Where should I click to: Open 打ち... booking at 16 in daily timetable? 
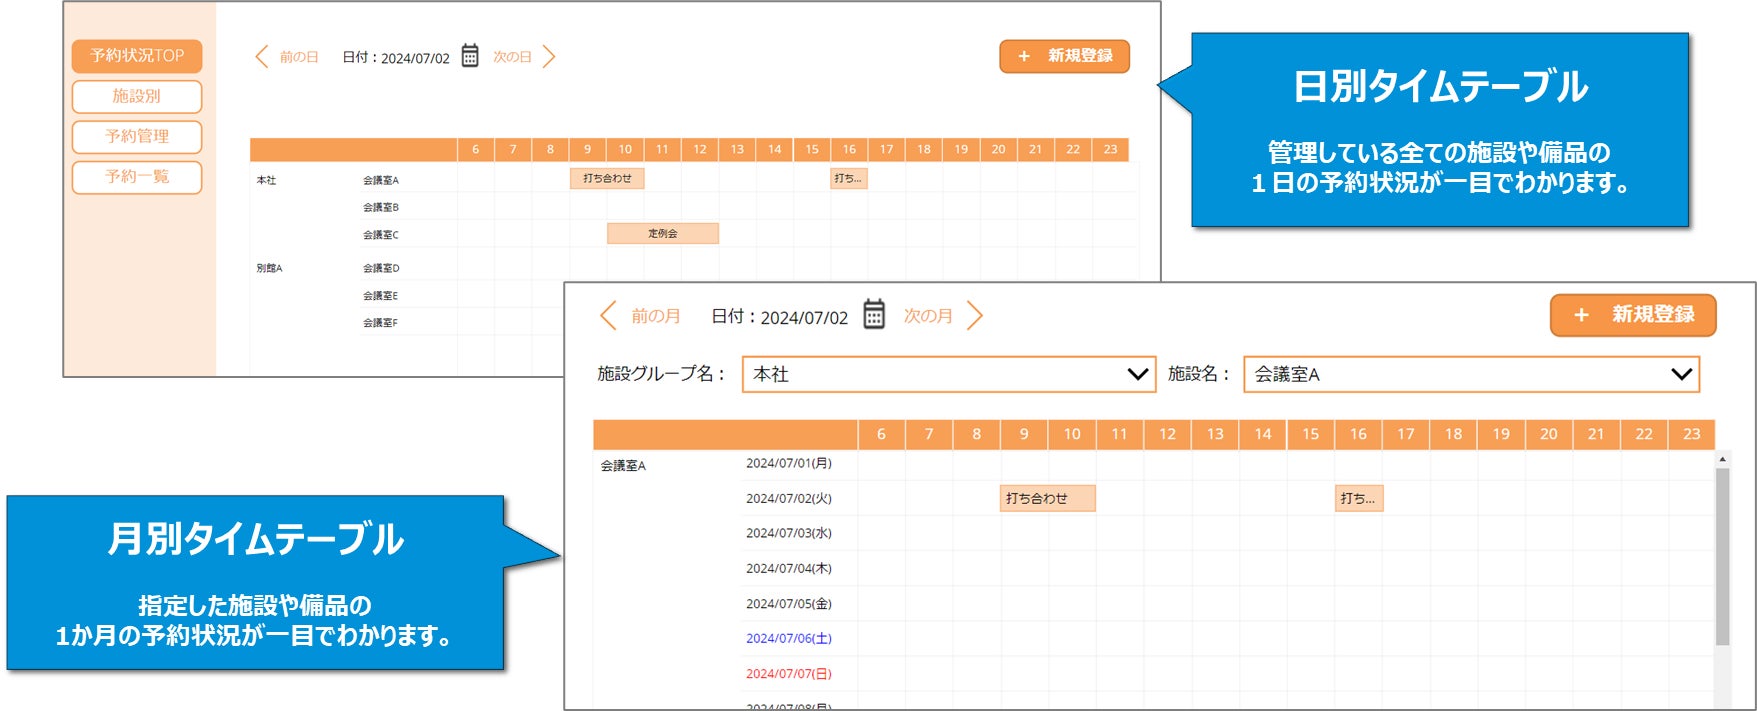pos(849,178)
